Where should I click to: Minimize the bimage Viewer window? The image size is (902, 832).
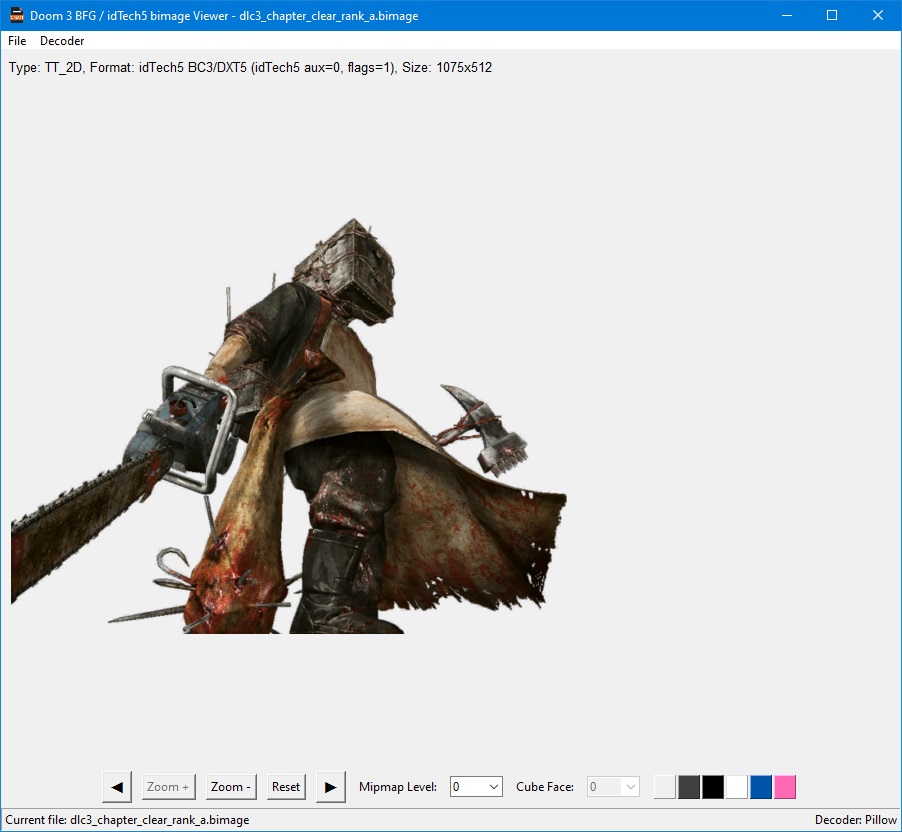787,16
